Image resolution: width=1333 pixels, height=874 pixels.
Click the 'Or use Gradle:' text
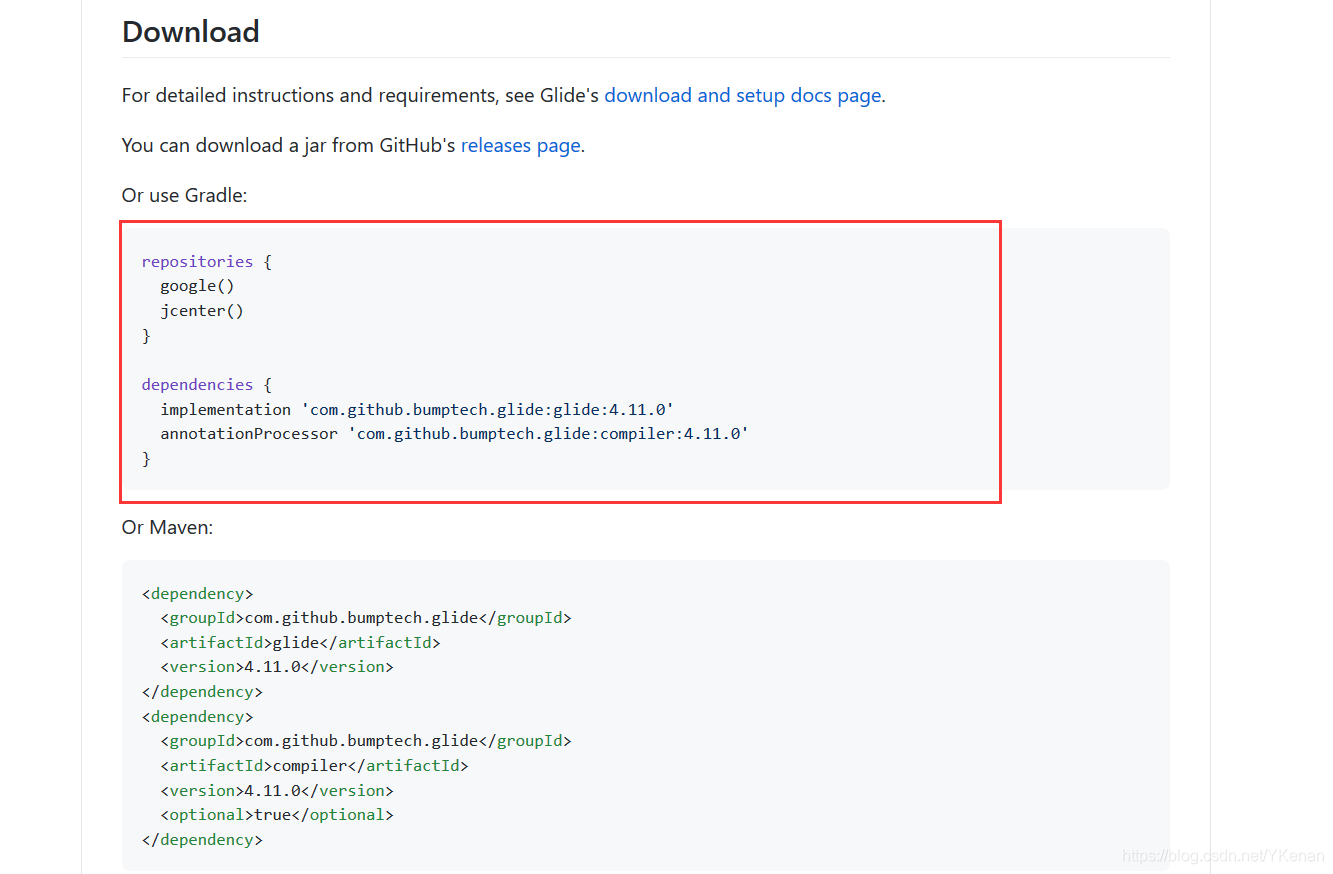coord(184,195)
